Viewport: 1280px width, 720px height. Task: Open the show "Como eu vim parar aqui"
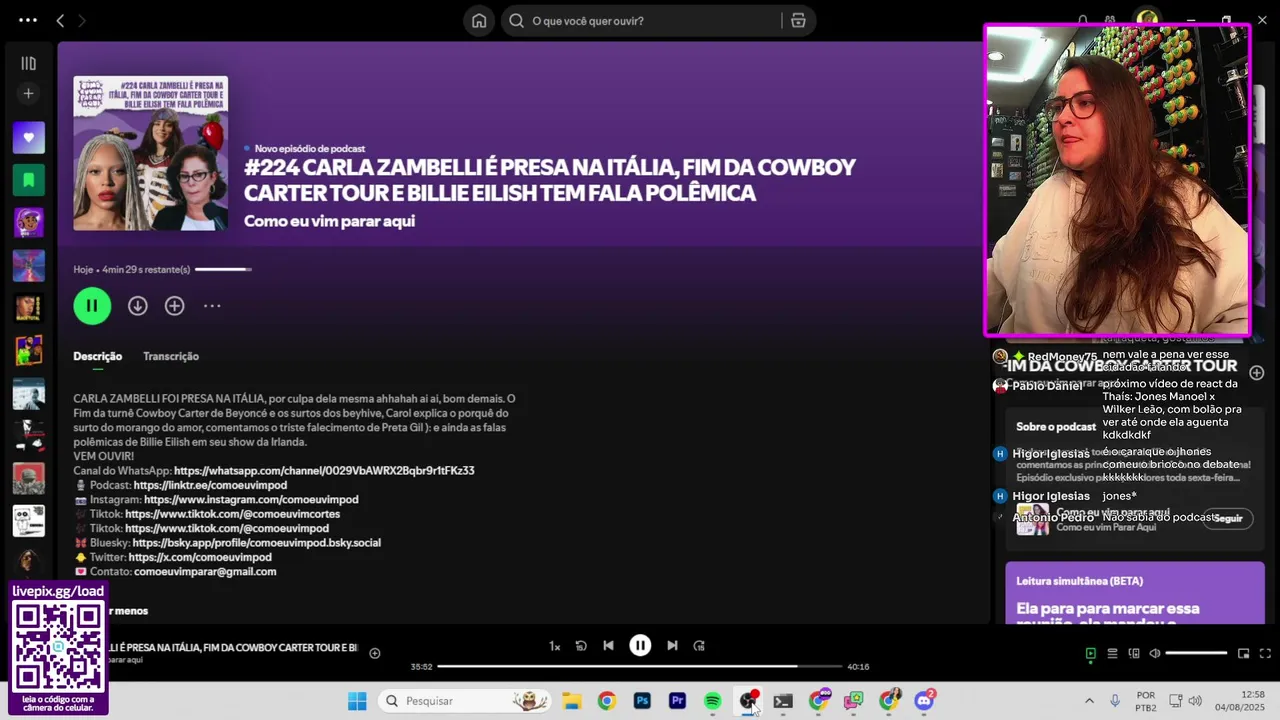(x=329, y=221)
